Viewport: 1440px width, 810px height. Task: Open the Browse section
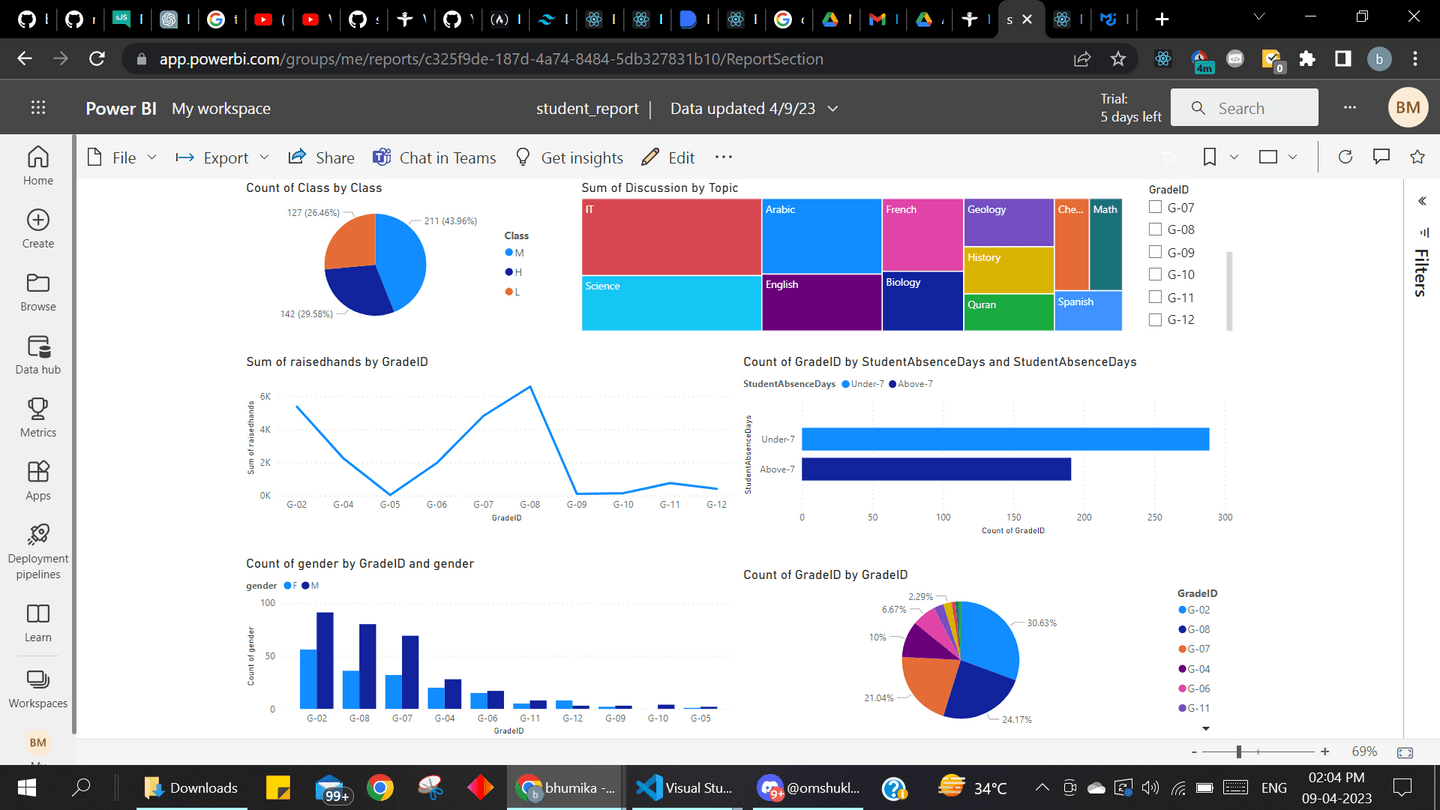pos(38,292)
